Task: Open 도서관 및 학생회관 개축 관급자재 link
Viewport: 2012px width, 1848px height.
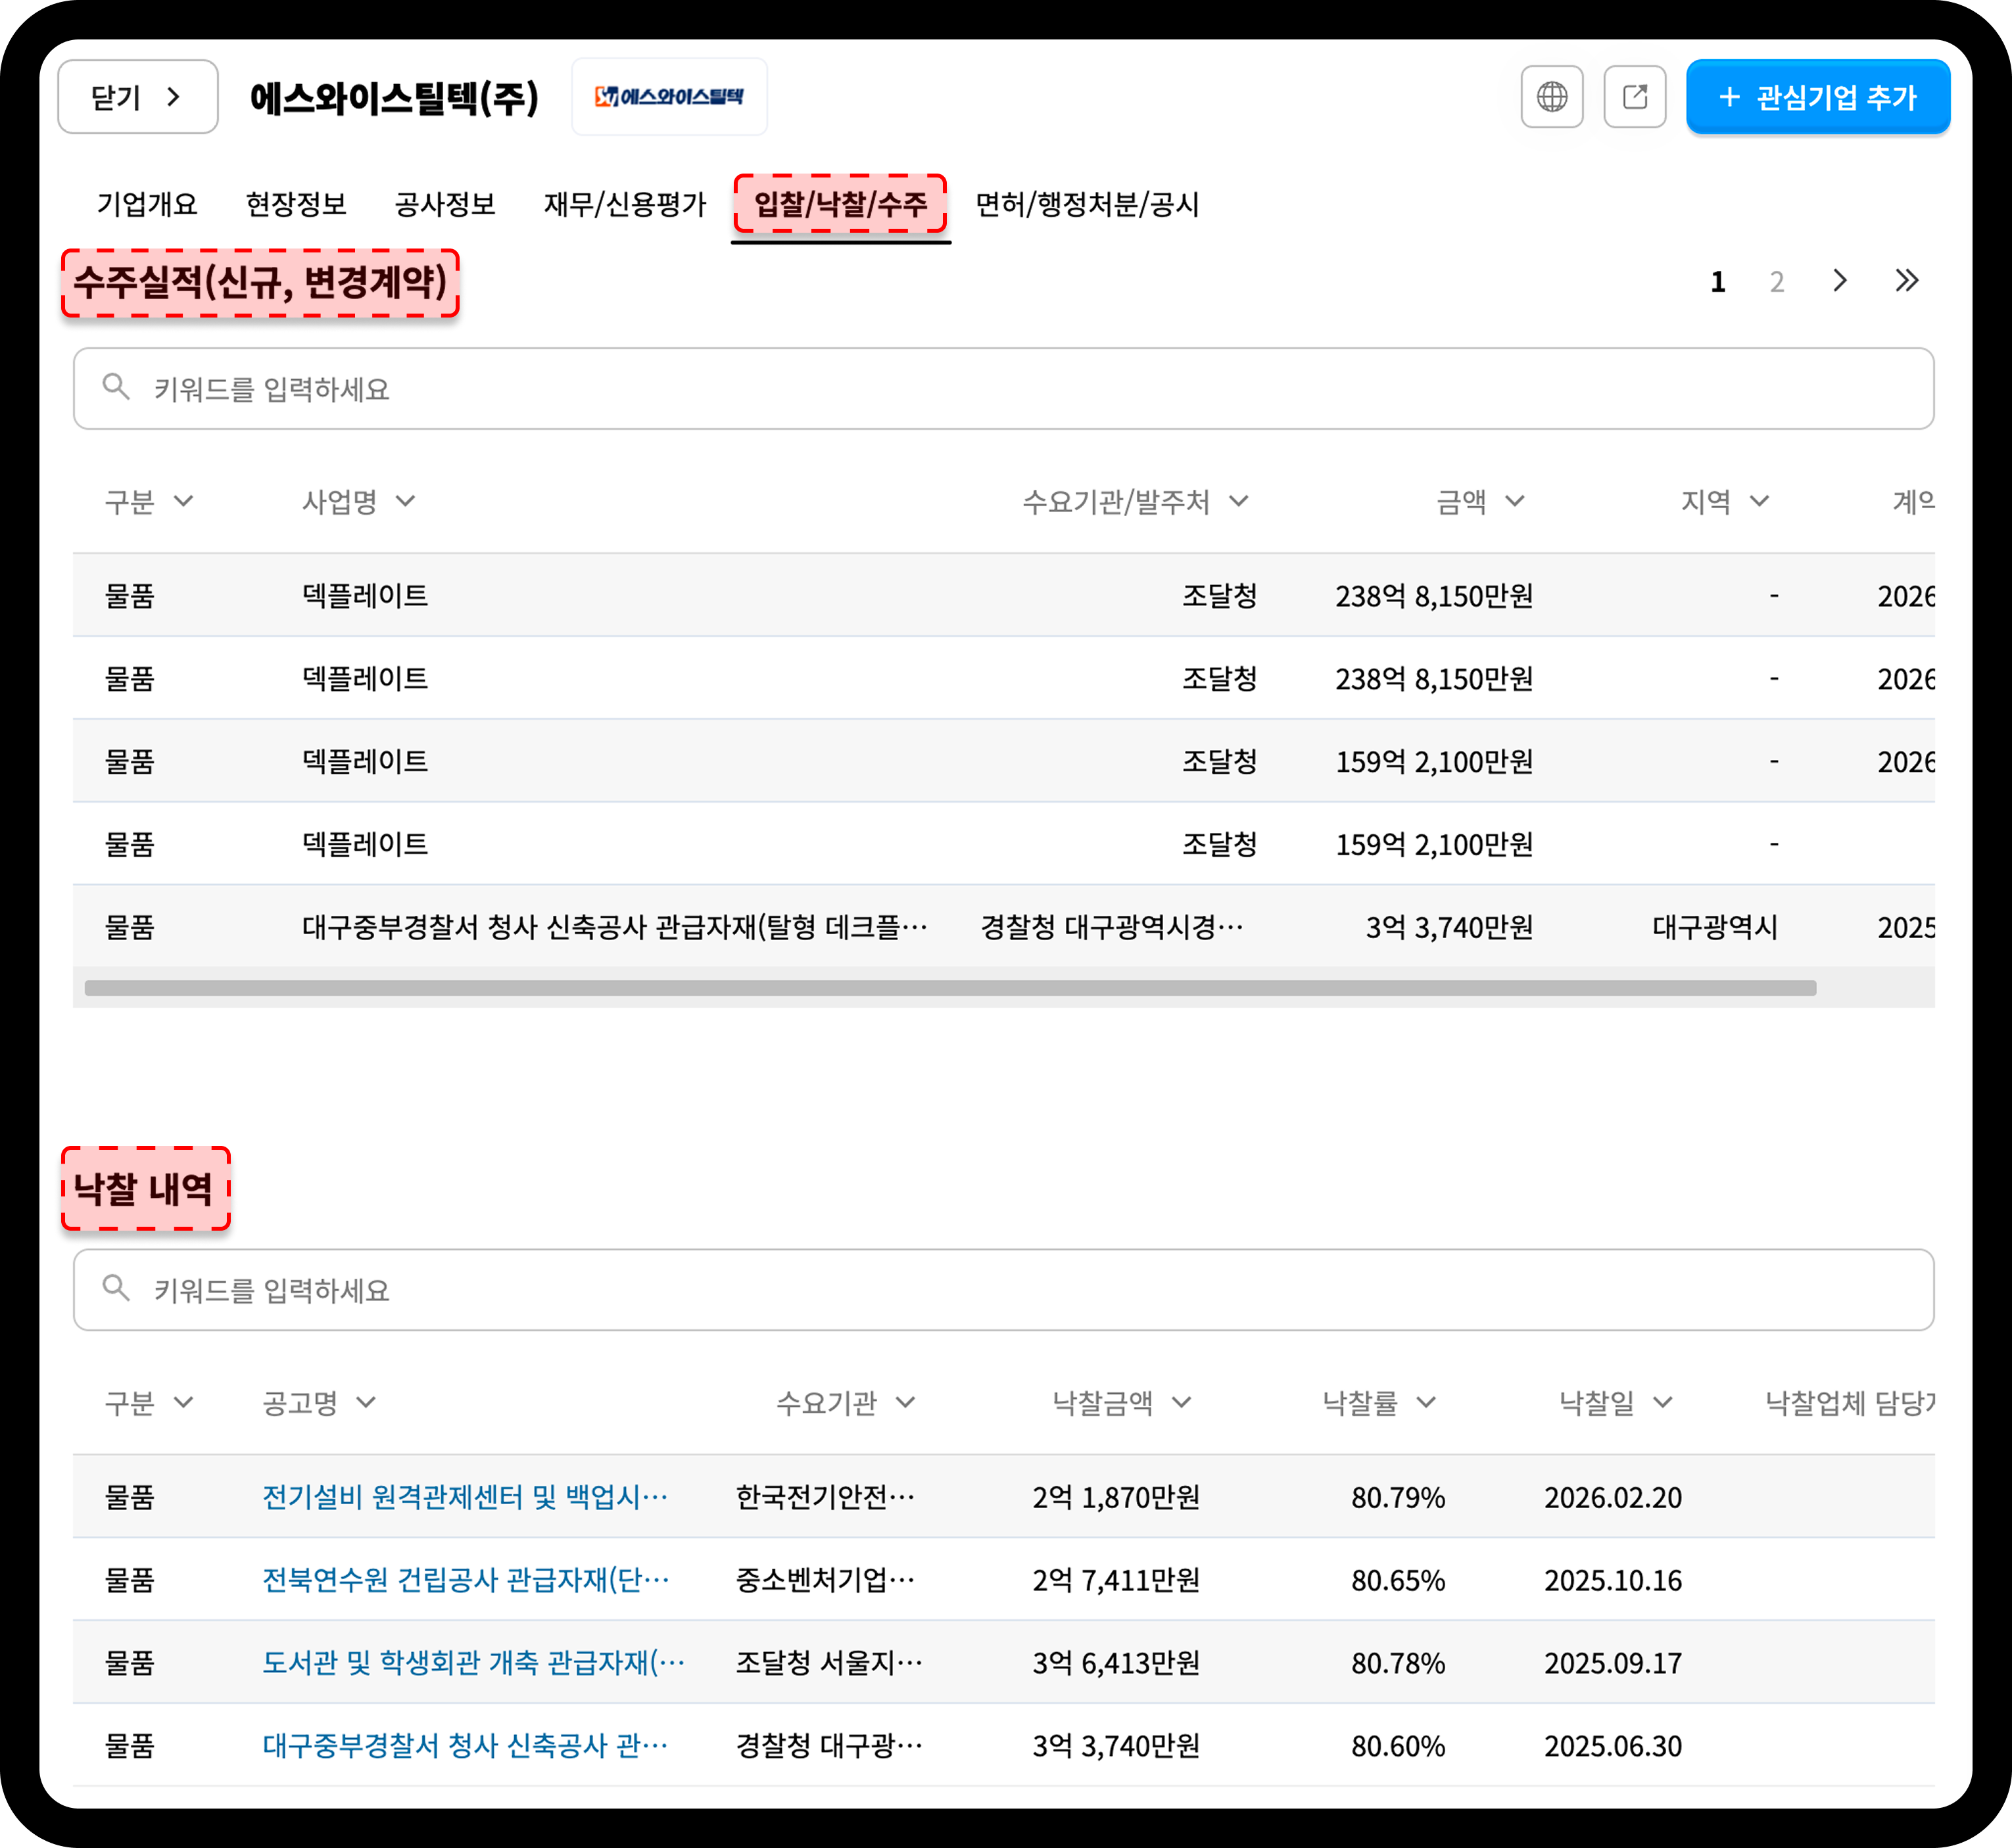Action: [x=473, y=1663]
